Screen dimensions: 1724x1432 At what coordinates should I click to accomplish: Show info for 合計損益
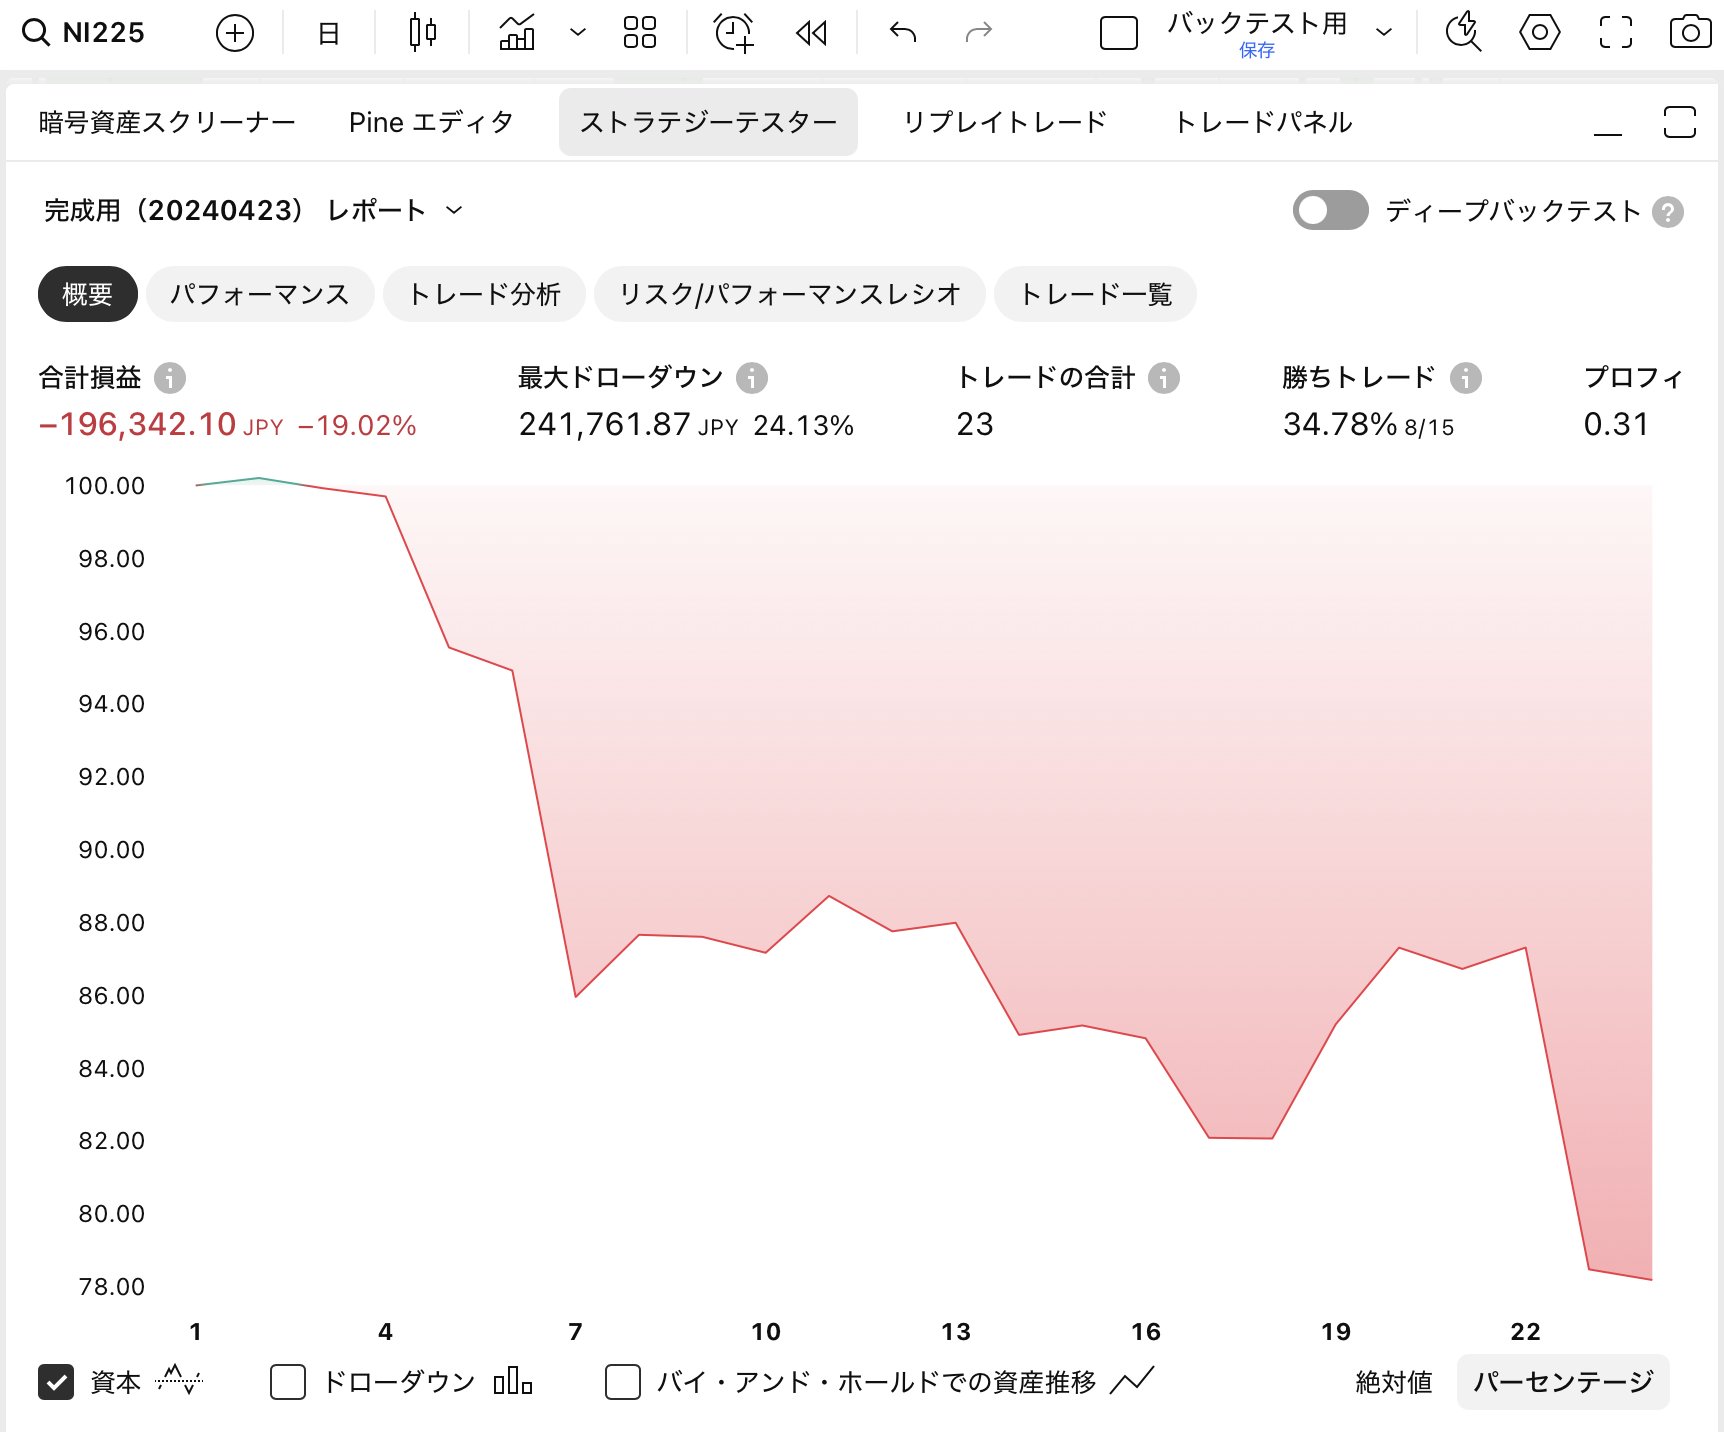[170, 378]
